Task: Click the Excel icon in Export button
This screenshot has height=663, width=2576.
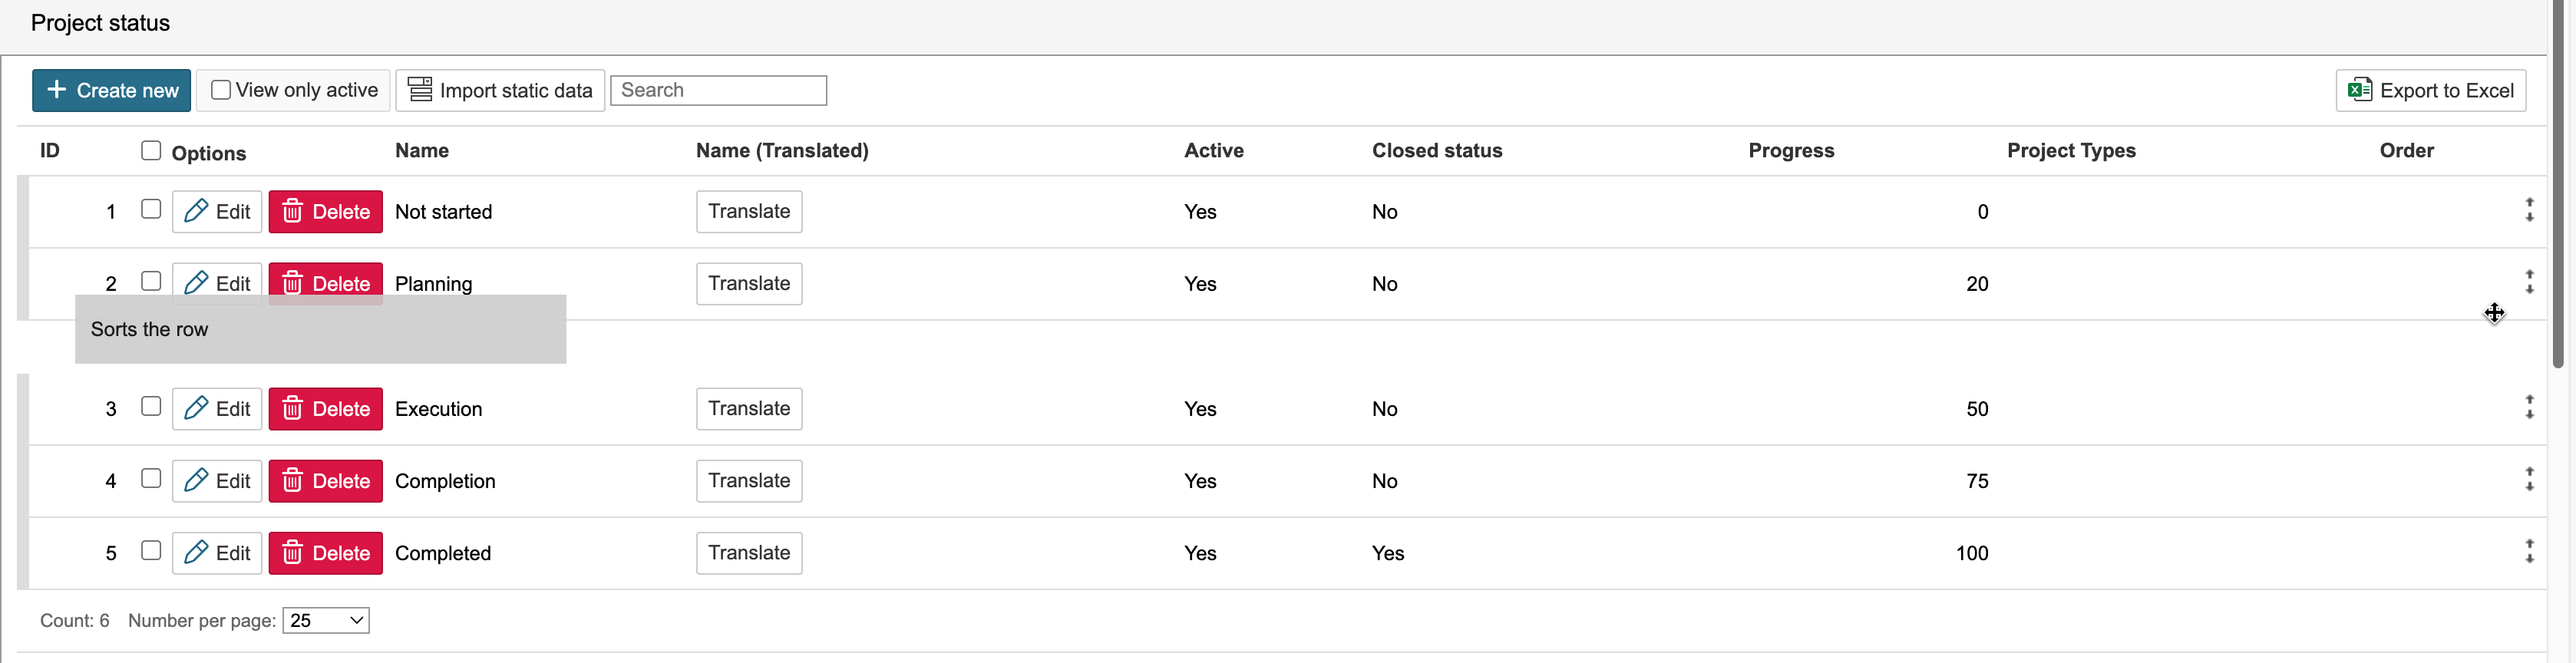Action: point(2360,90)
